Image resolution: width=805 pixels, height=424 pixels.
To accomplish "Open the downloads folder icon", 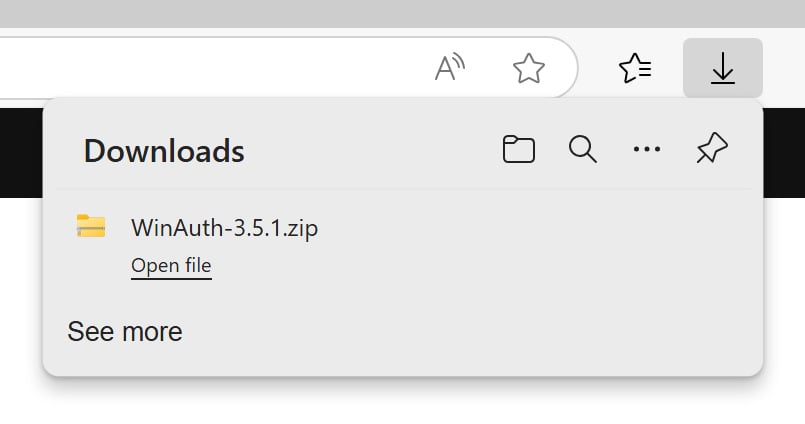I will [x=518, y=150].
